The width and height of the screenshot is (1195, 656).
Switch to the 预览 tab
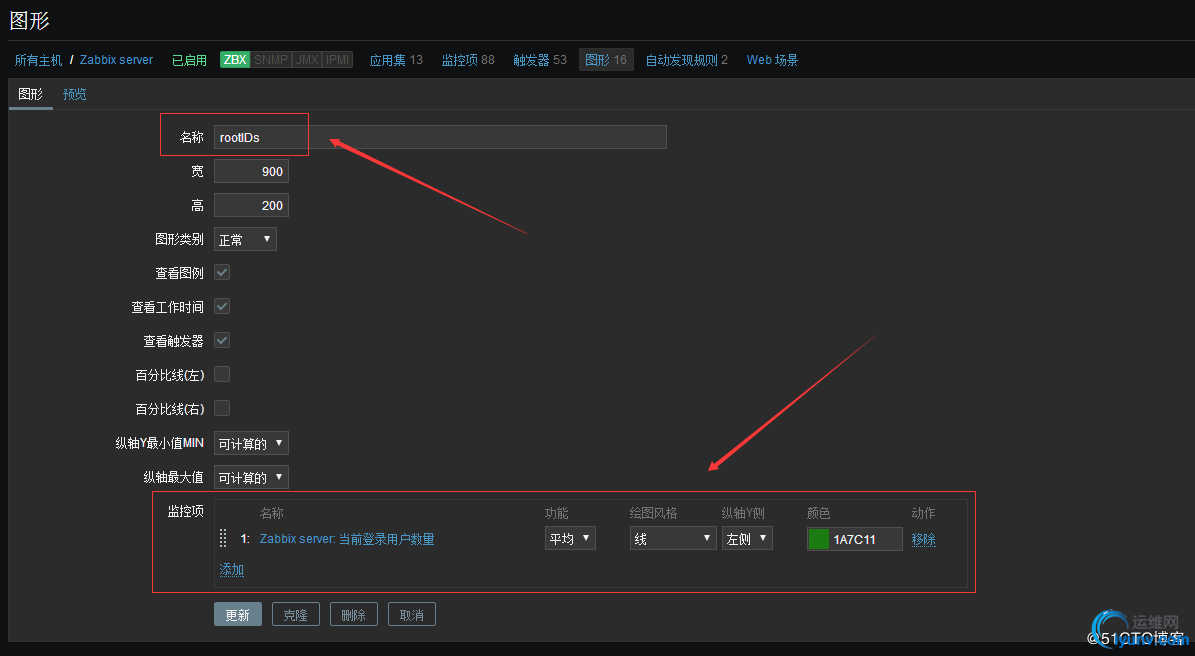coord(75,94)
